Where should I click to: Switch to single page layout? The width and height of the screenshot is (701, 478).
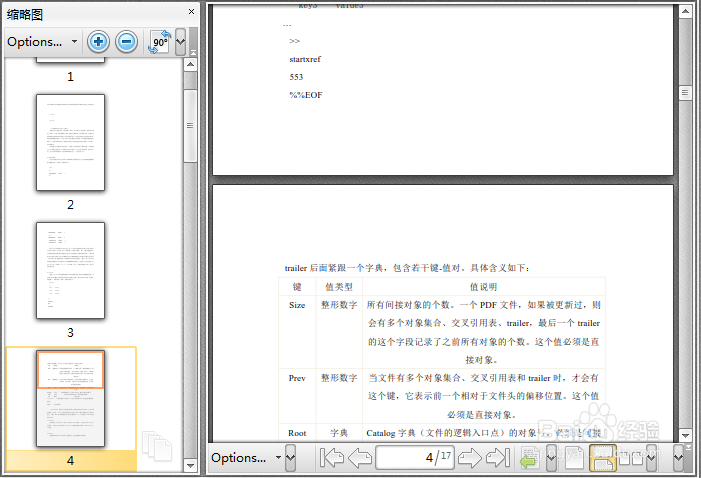(574, 457)
